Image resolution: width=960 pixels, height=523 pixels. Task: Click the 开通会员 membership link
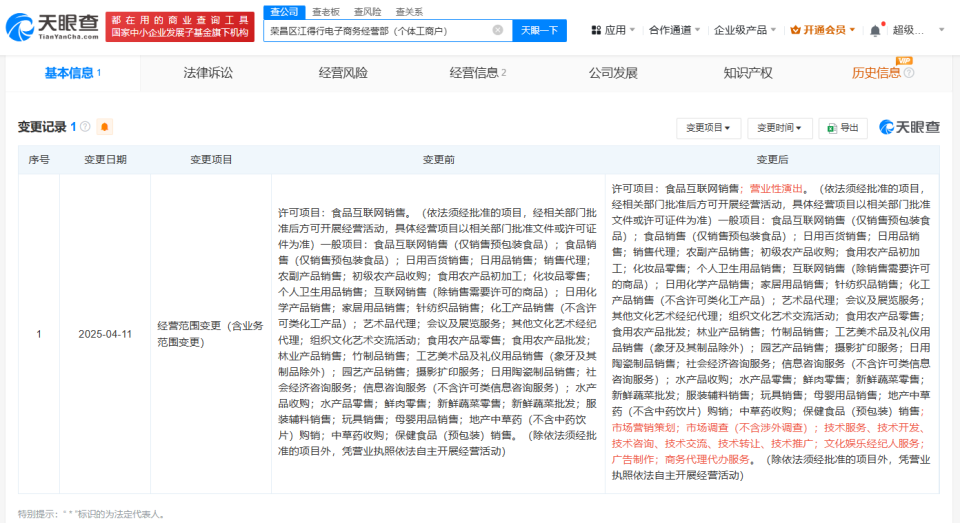pyautogui.click(x=824, y=30)
